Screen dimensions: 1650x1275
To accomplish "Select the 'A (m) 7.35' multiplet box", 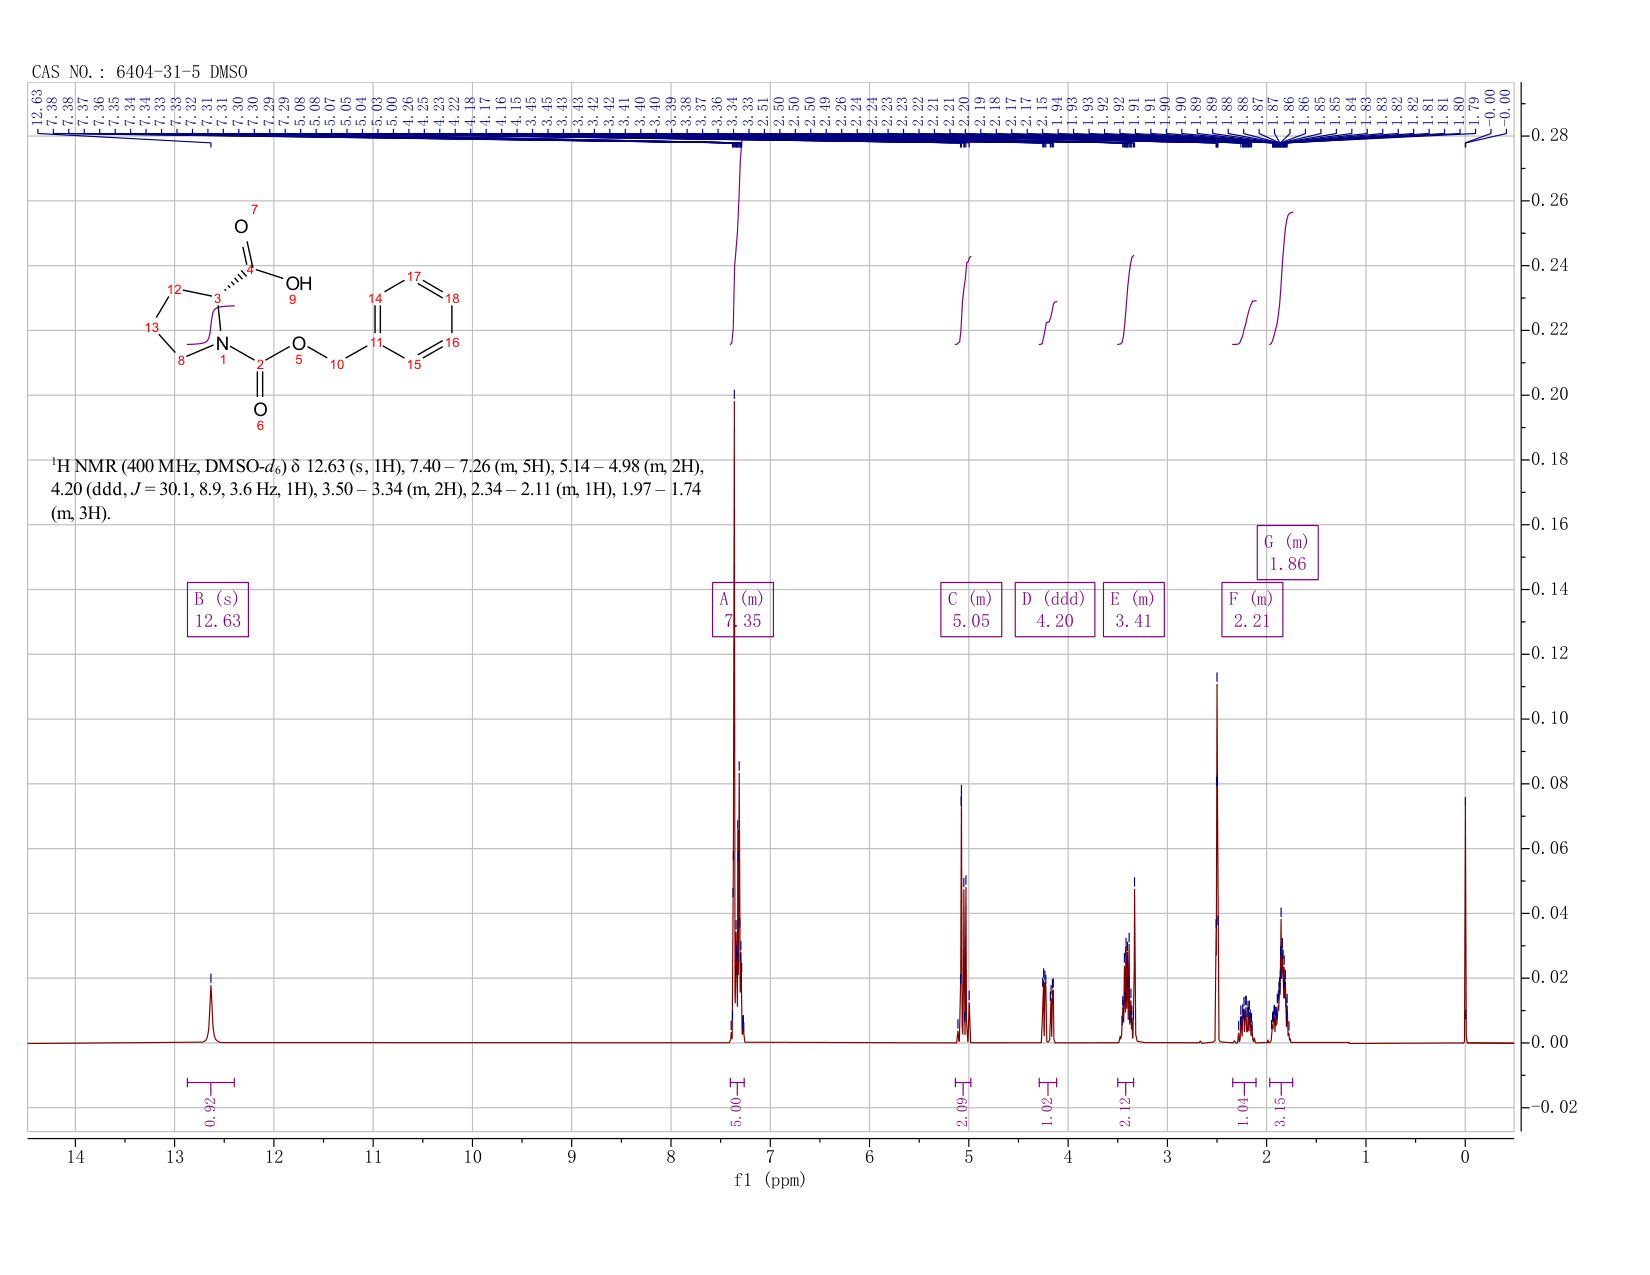I will tap(742, 609).
